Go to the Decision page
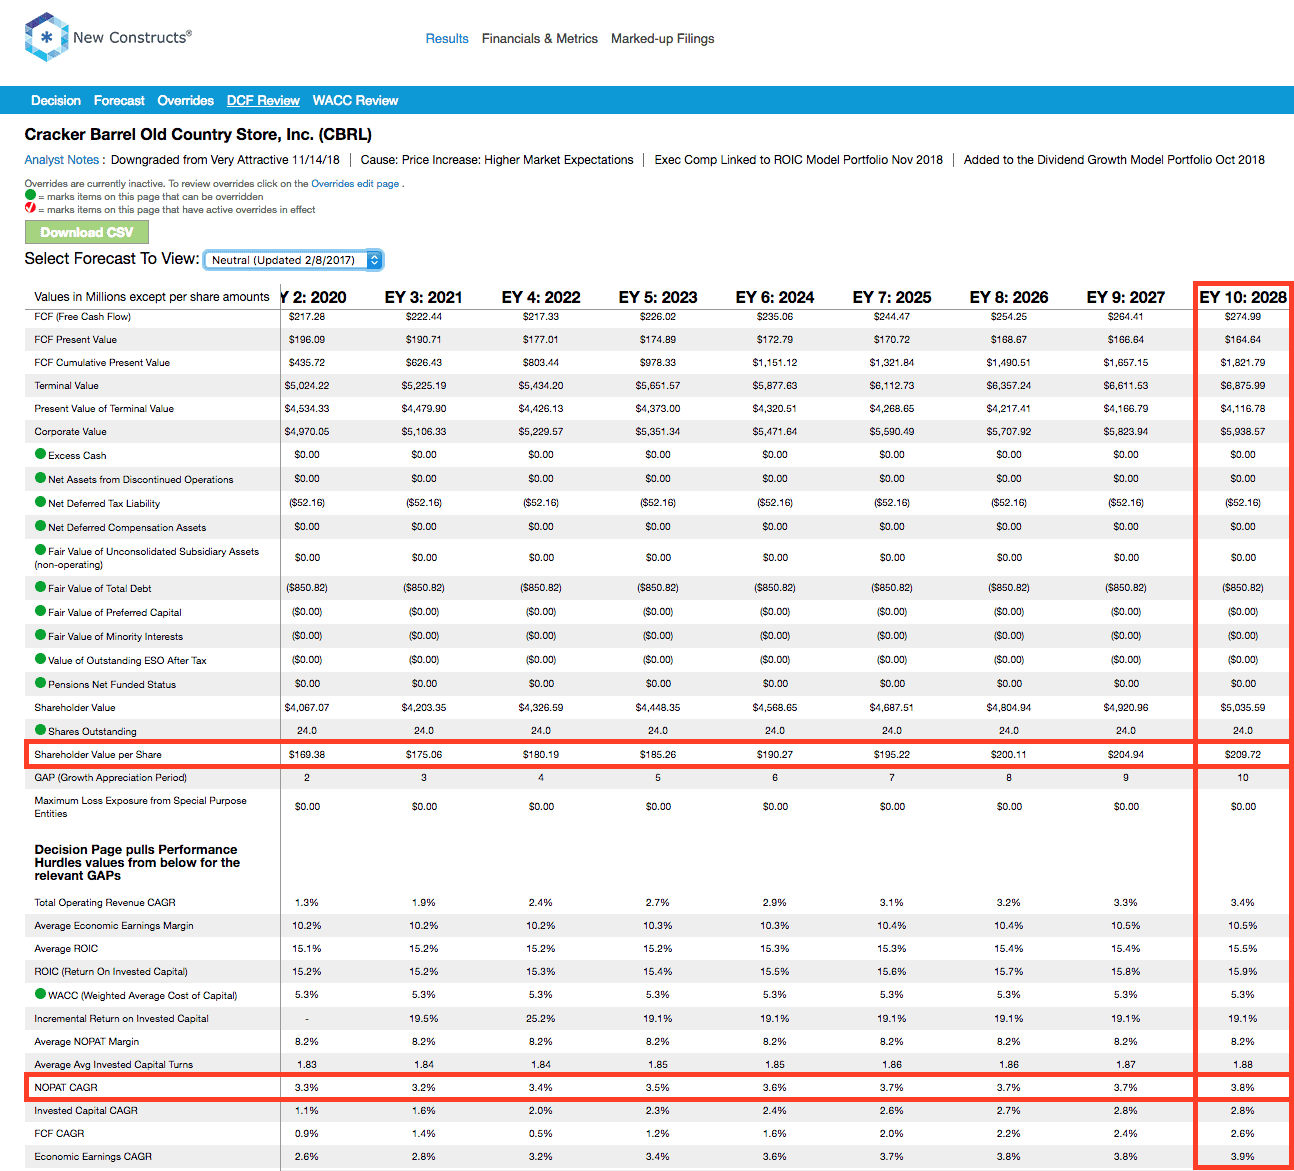This screenshot has height=1171, width=1294. pyautogui.click(x=56, y=101)
